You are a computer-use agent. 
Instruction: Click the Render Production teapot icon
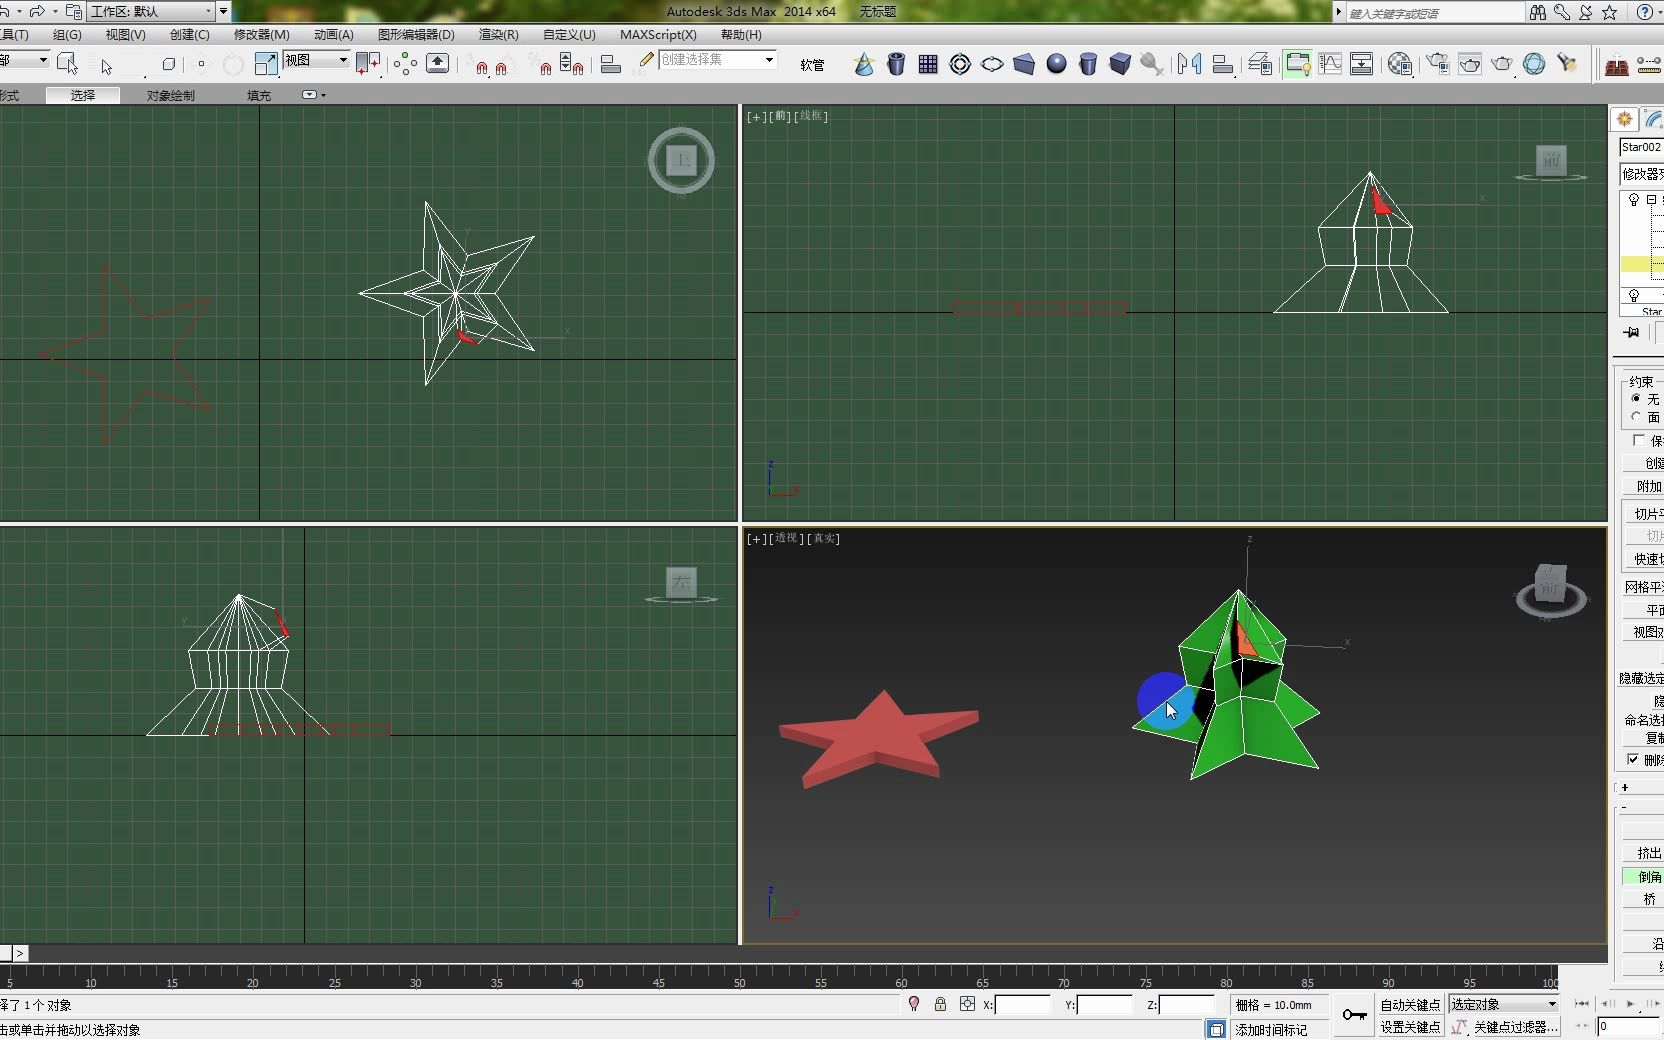tap(1501, 65)
